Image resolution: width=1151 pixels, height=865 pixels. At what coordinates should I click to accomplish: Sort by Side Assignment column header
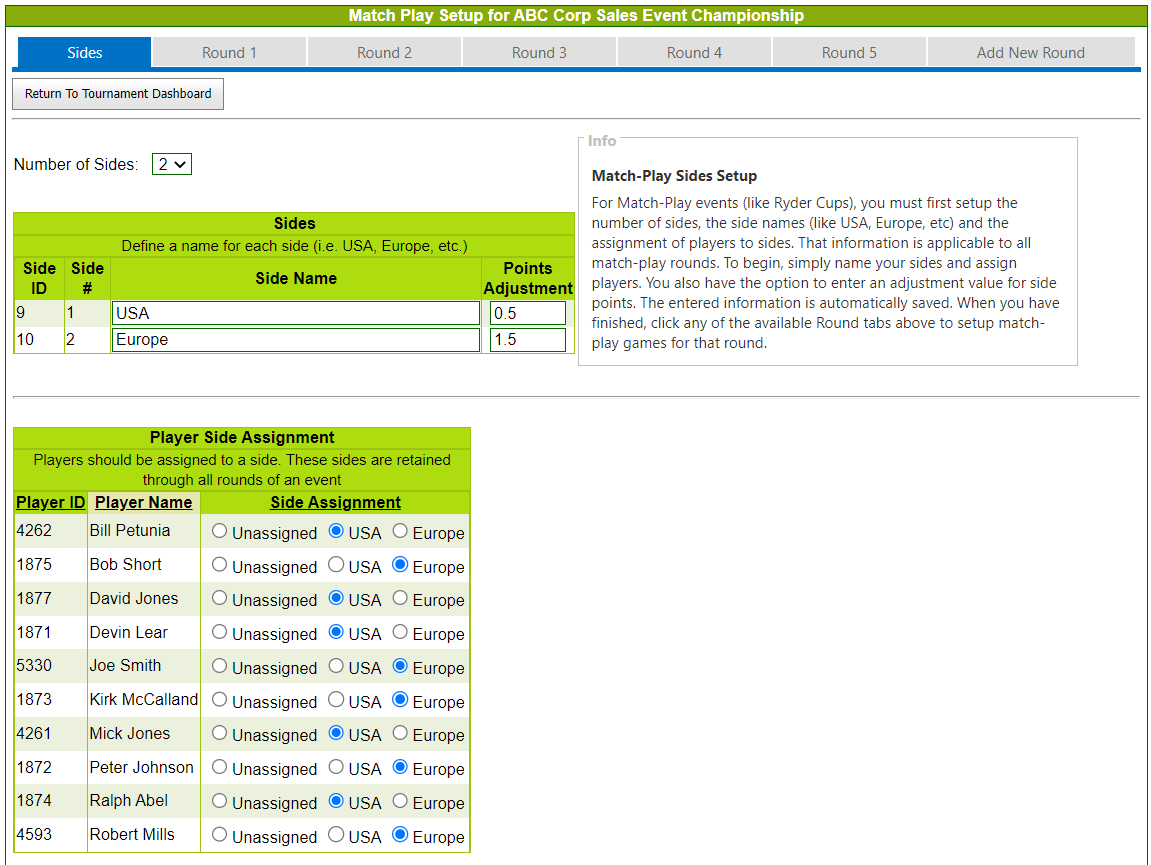click(x=335, y=503)
